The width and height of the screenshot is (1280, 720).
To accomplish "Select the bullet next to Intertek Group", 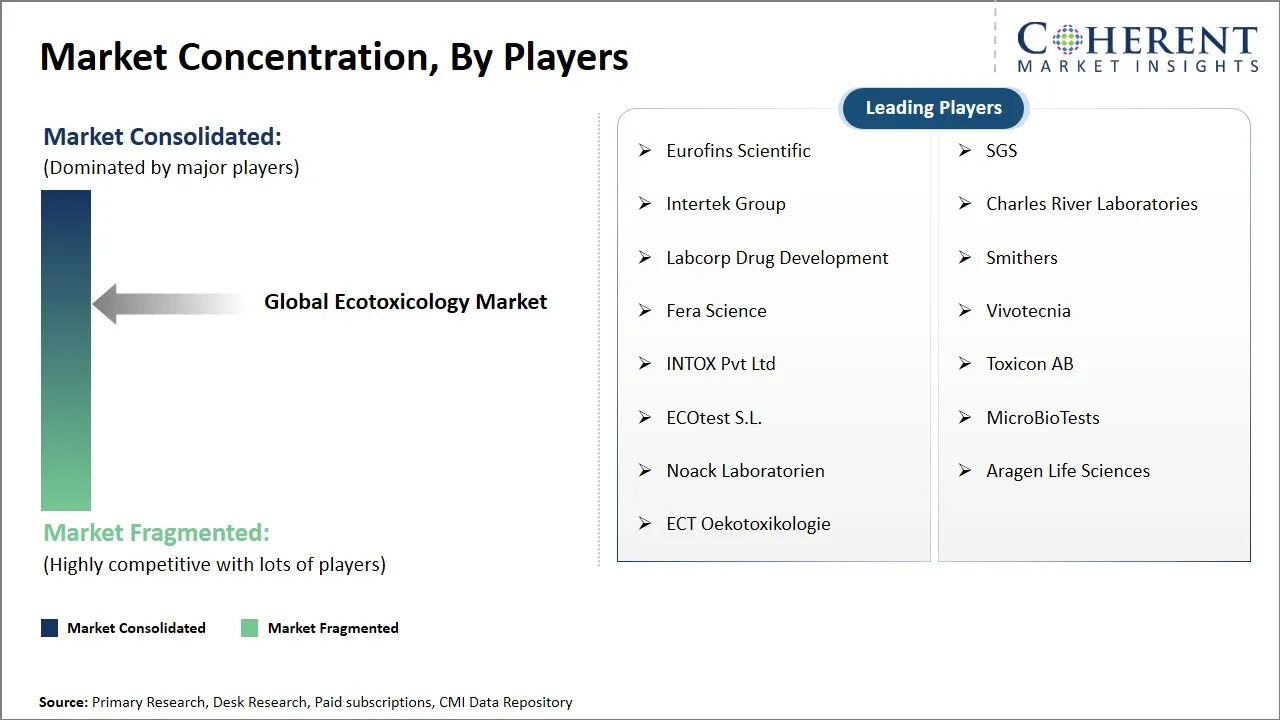I will (645, 204).
